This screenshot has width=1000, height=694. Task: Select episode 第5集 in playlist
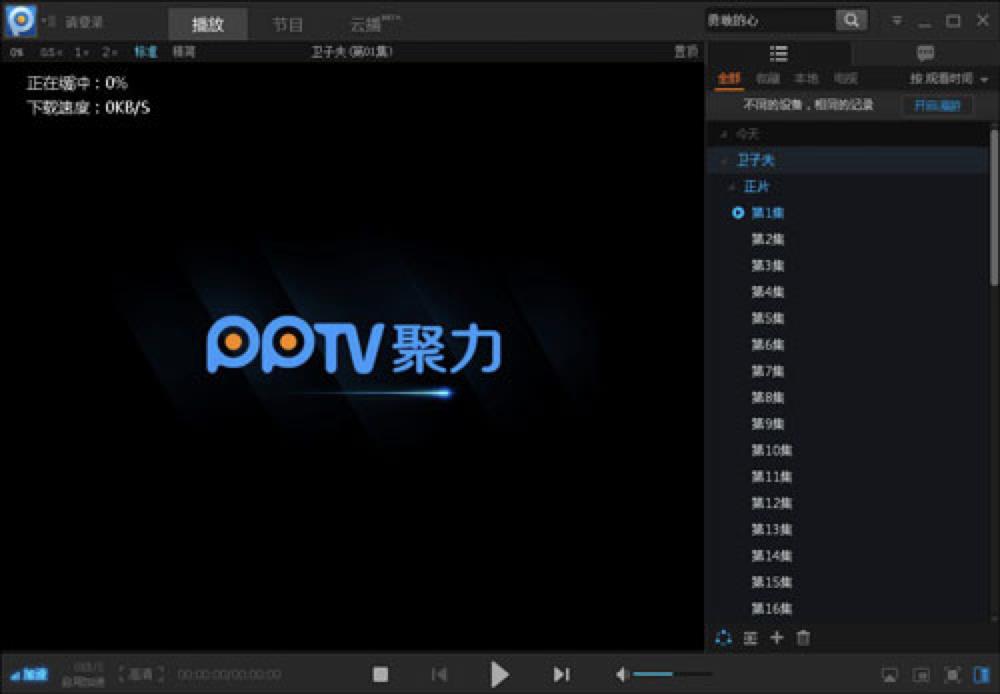click(768, 318)
